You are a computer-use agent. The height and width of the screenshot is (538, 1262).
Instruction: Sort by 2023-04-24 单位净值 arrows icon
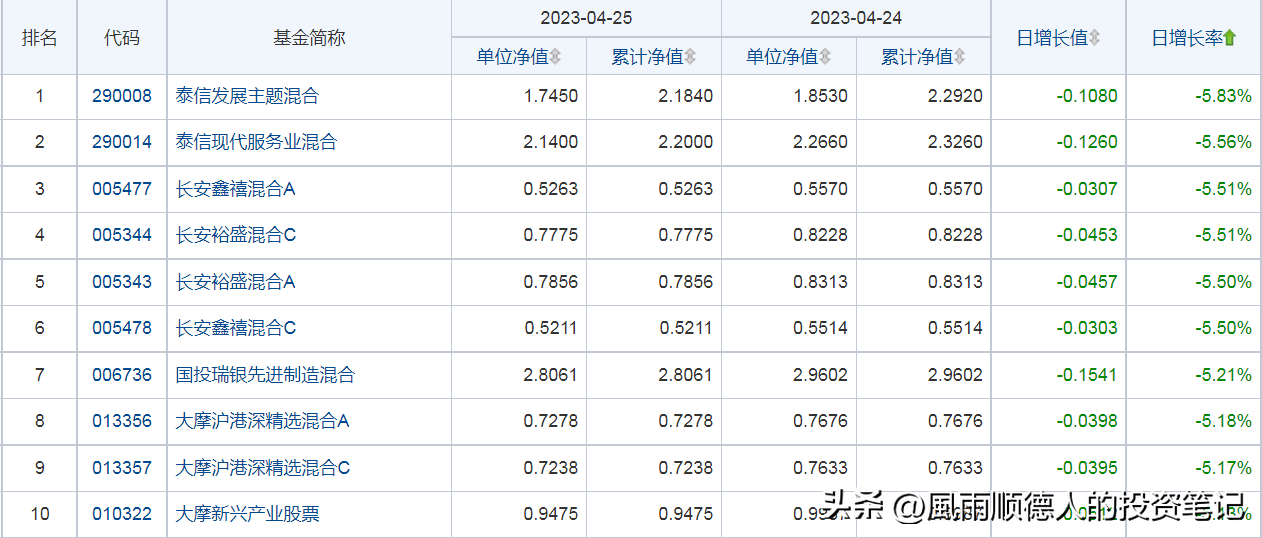[826, 58]
